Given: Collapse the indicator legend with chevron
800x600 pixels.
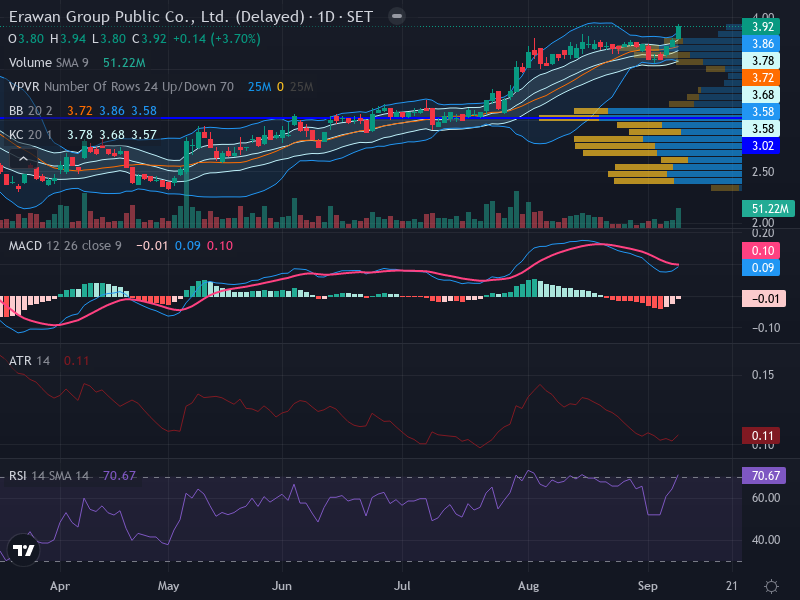Looking at the screenshot, I should [23, 159].
